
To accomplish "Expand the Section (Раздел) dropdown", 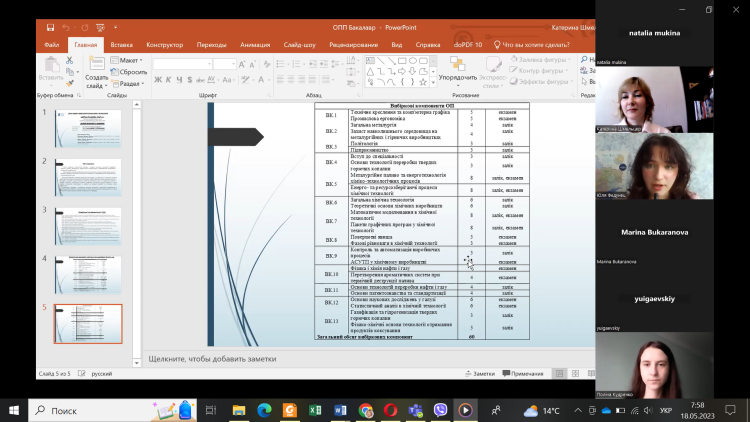I will click(x=130, y=84).
